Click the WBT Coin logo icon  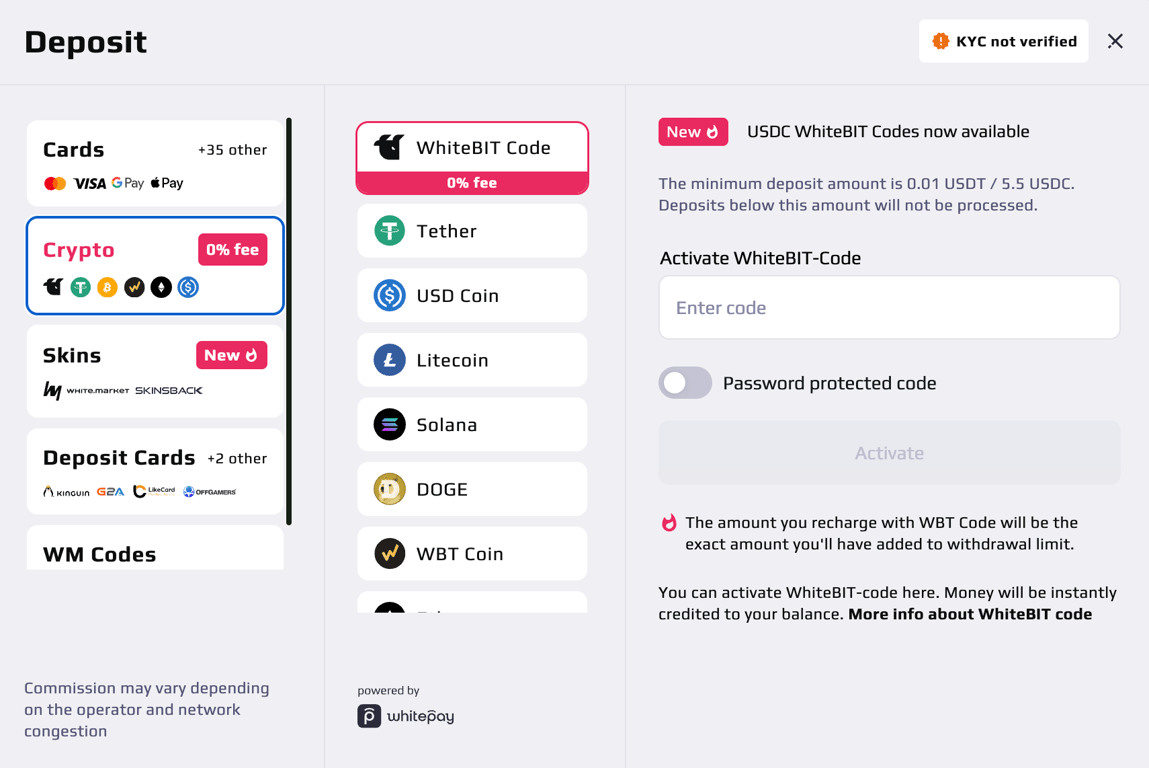point(389,554)
